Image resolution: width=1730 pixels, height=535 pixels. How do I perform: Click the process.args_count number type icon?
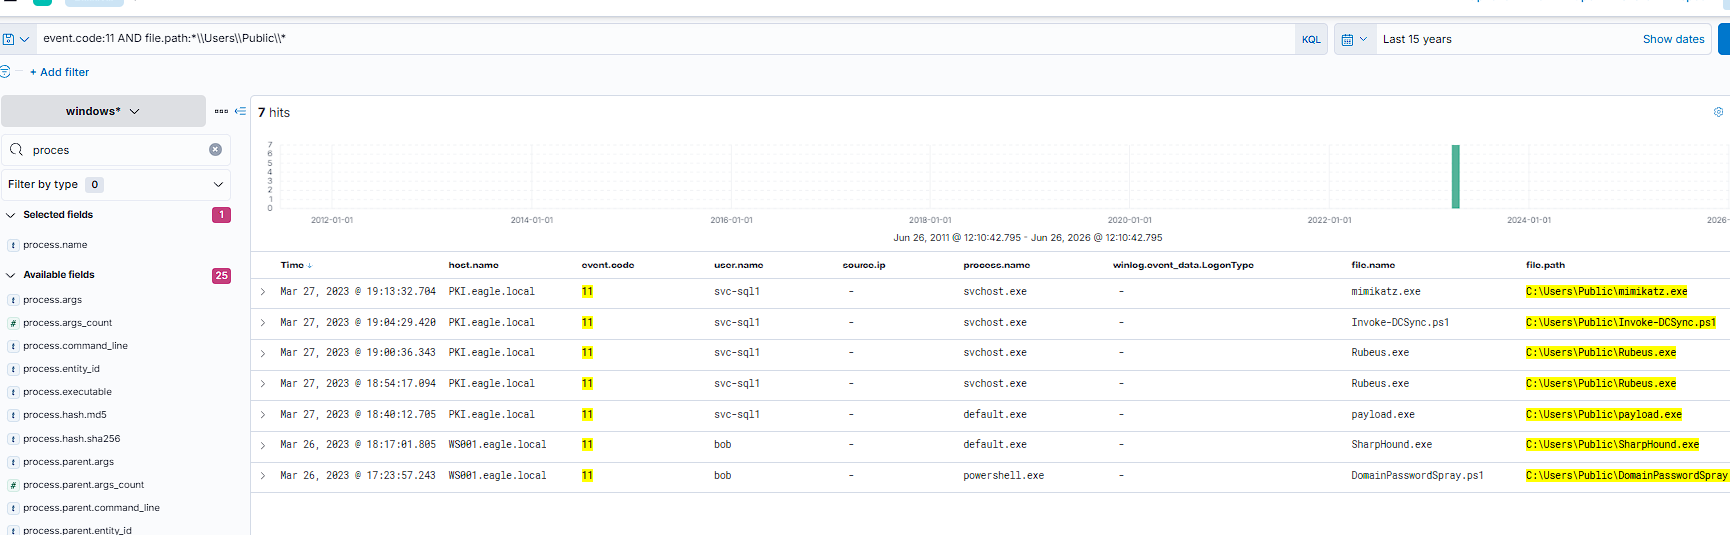tap(13, 323)
